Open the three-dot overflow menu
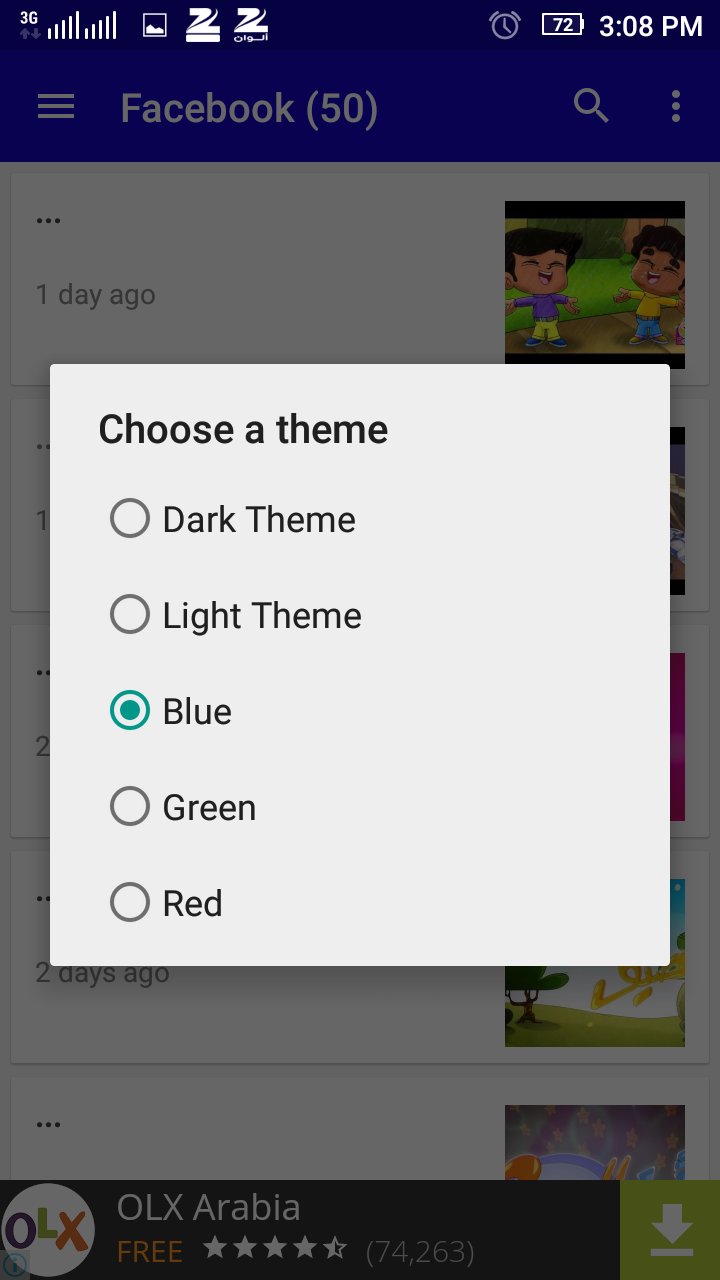This screenshot has width=720, height=1280. (x=676, y=106)
